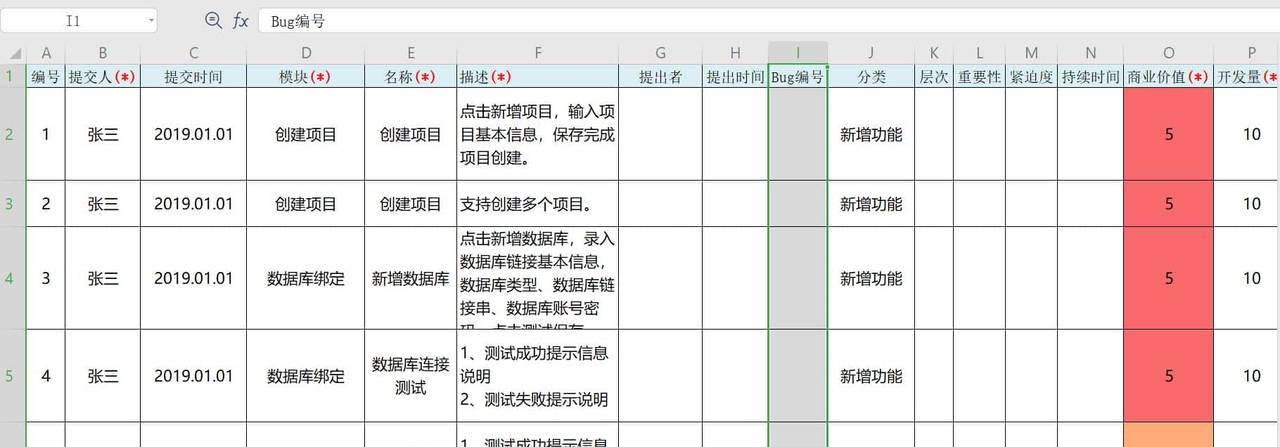Image resolution: width=1280 pixels, height=447 pixels.
Task: Click the 编号 value 3 cell
Action: pyautogui.click(x=45, y=278)
